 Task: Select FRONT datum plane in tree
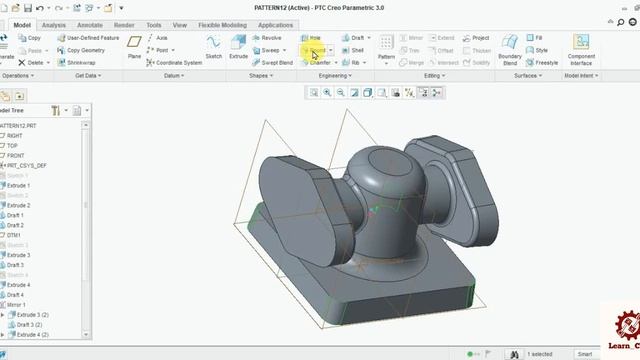click(13, 156)
